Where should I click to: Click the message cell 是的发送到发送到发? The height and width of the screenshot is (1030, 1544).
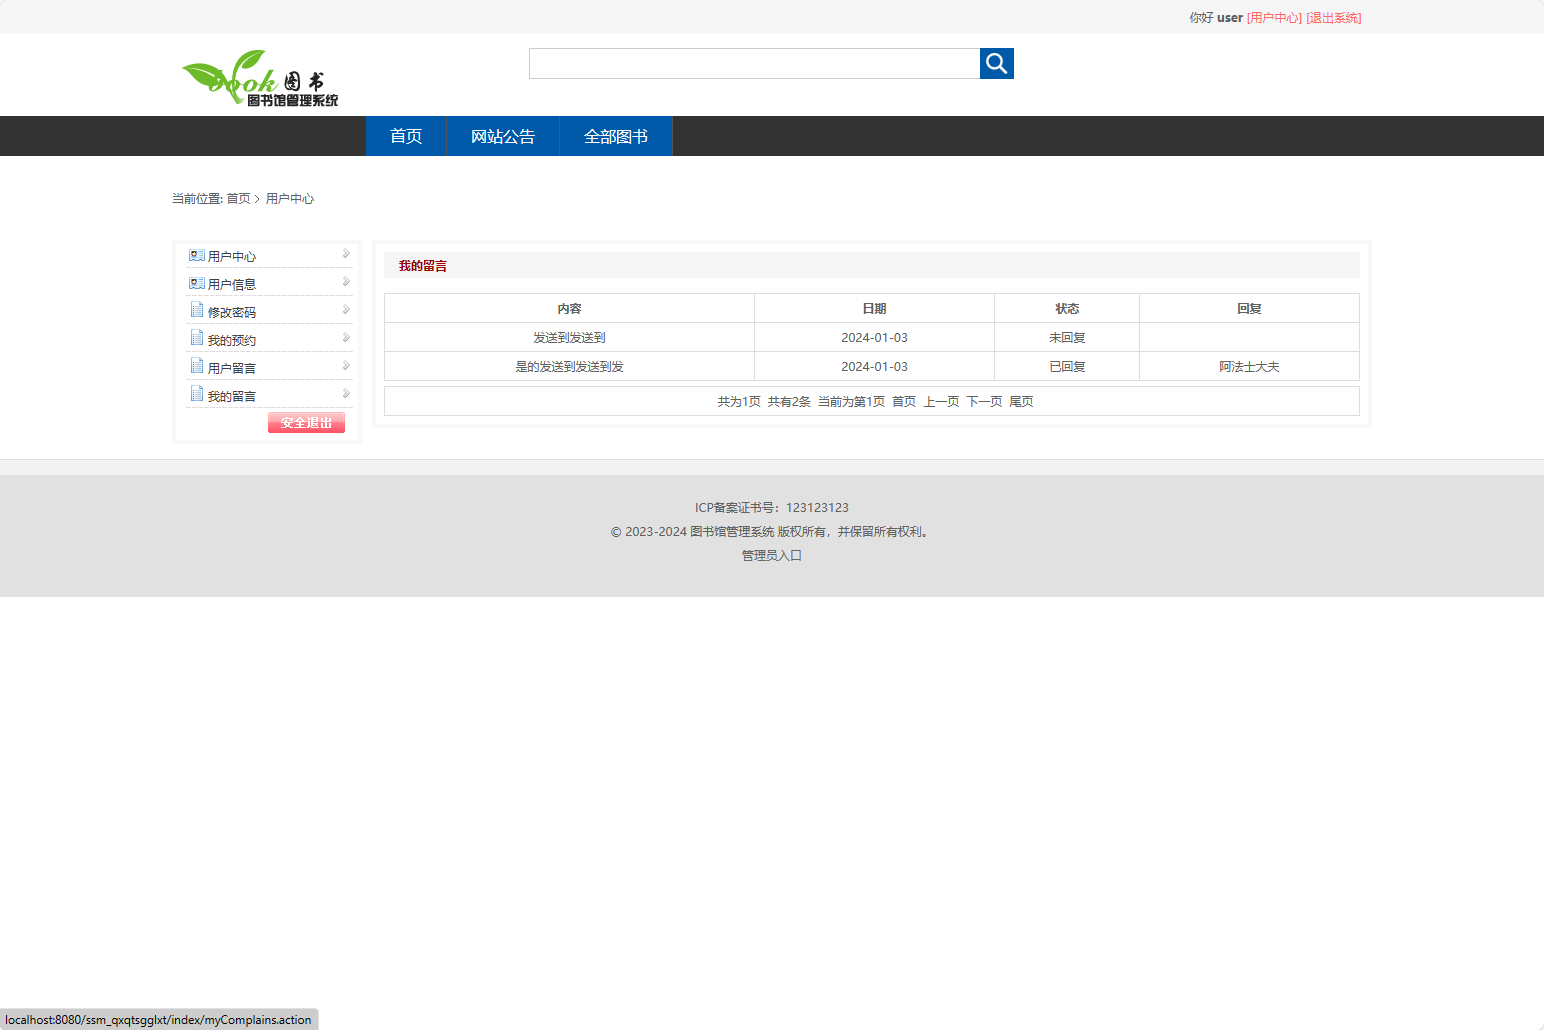[569, 367]
